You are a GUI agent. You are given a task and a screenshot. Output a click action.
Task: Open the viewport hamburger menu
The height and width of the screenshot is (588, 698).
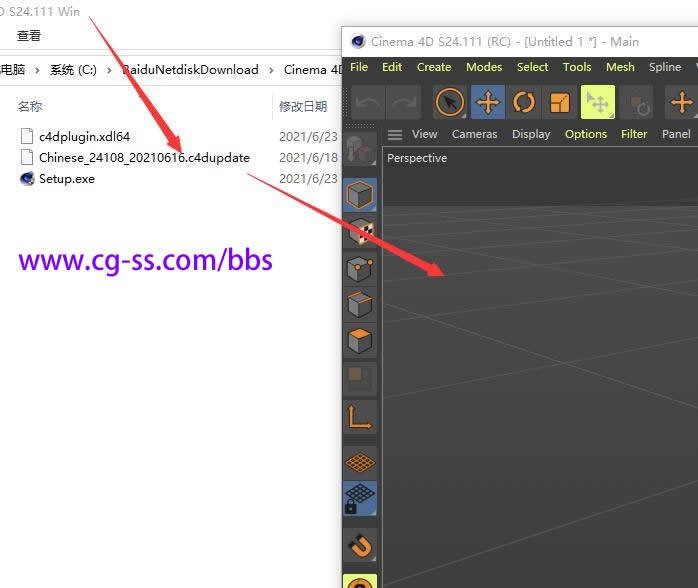(395, 134)
